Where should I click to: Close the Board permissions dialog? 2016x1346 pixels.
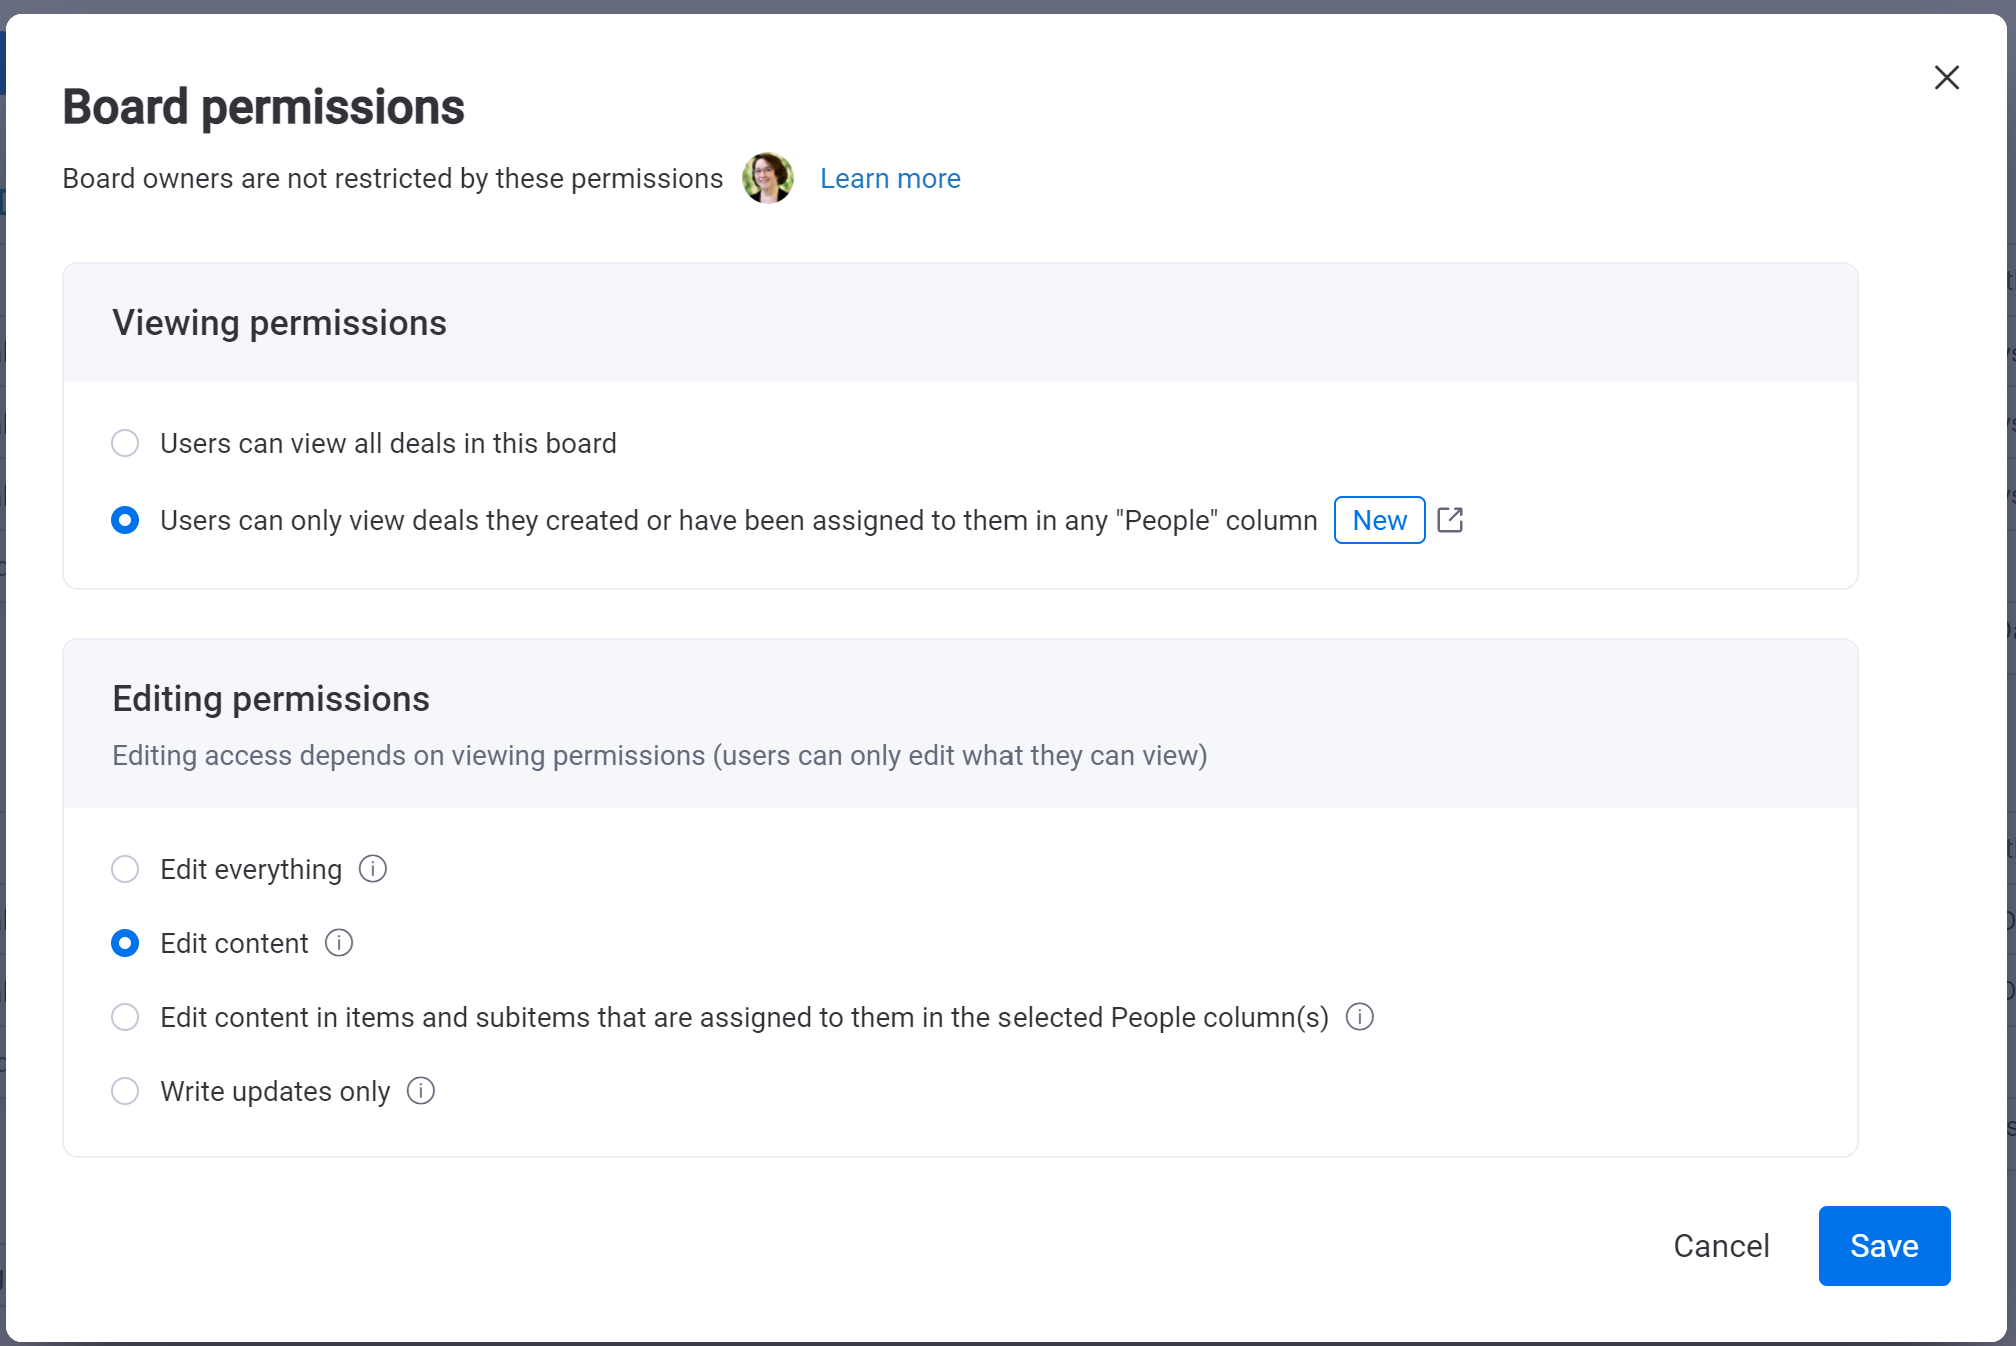[1946, 77]
